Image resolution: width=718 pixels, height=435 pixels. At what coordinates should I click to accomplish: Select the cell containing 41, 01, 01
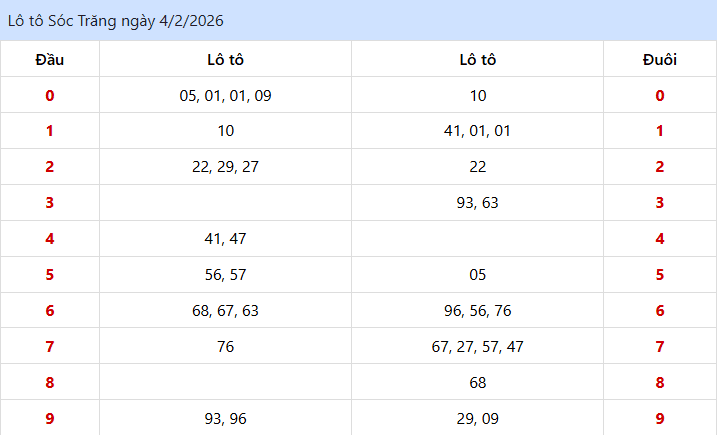coord(477,131)
